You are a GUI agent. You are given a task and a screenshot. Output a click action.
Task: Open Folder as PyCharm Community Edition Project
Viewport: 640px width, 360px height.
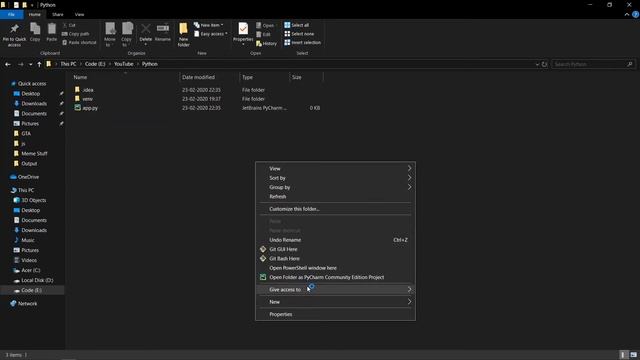(336, 278)
